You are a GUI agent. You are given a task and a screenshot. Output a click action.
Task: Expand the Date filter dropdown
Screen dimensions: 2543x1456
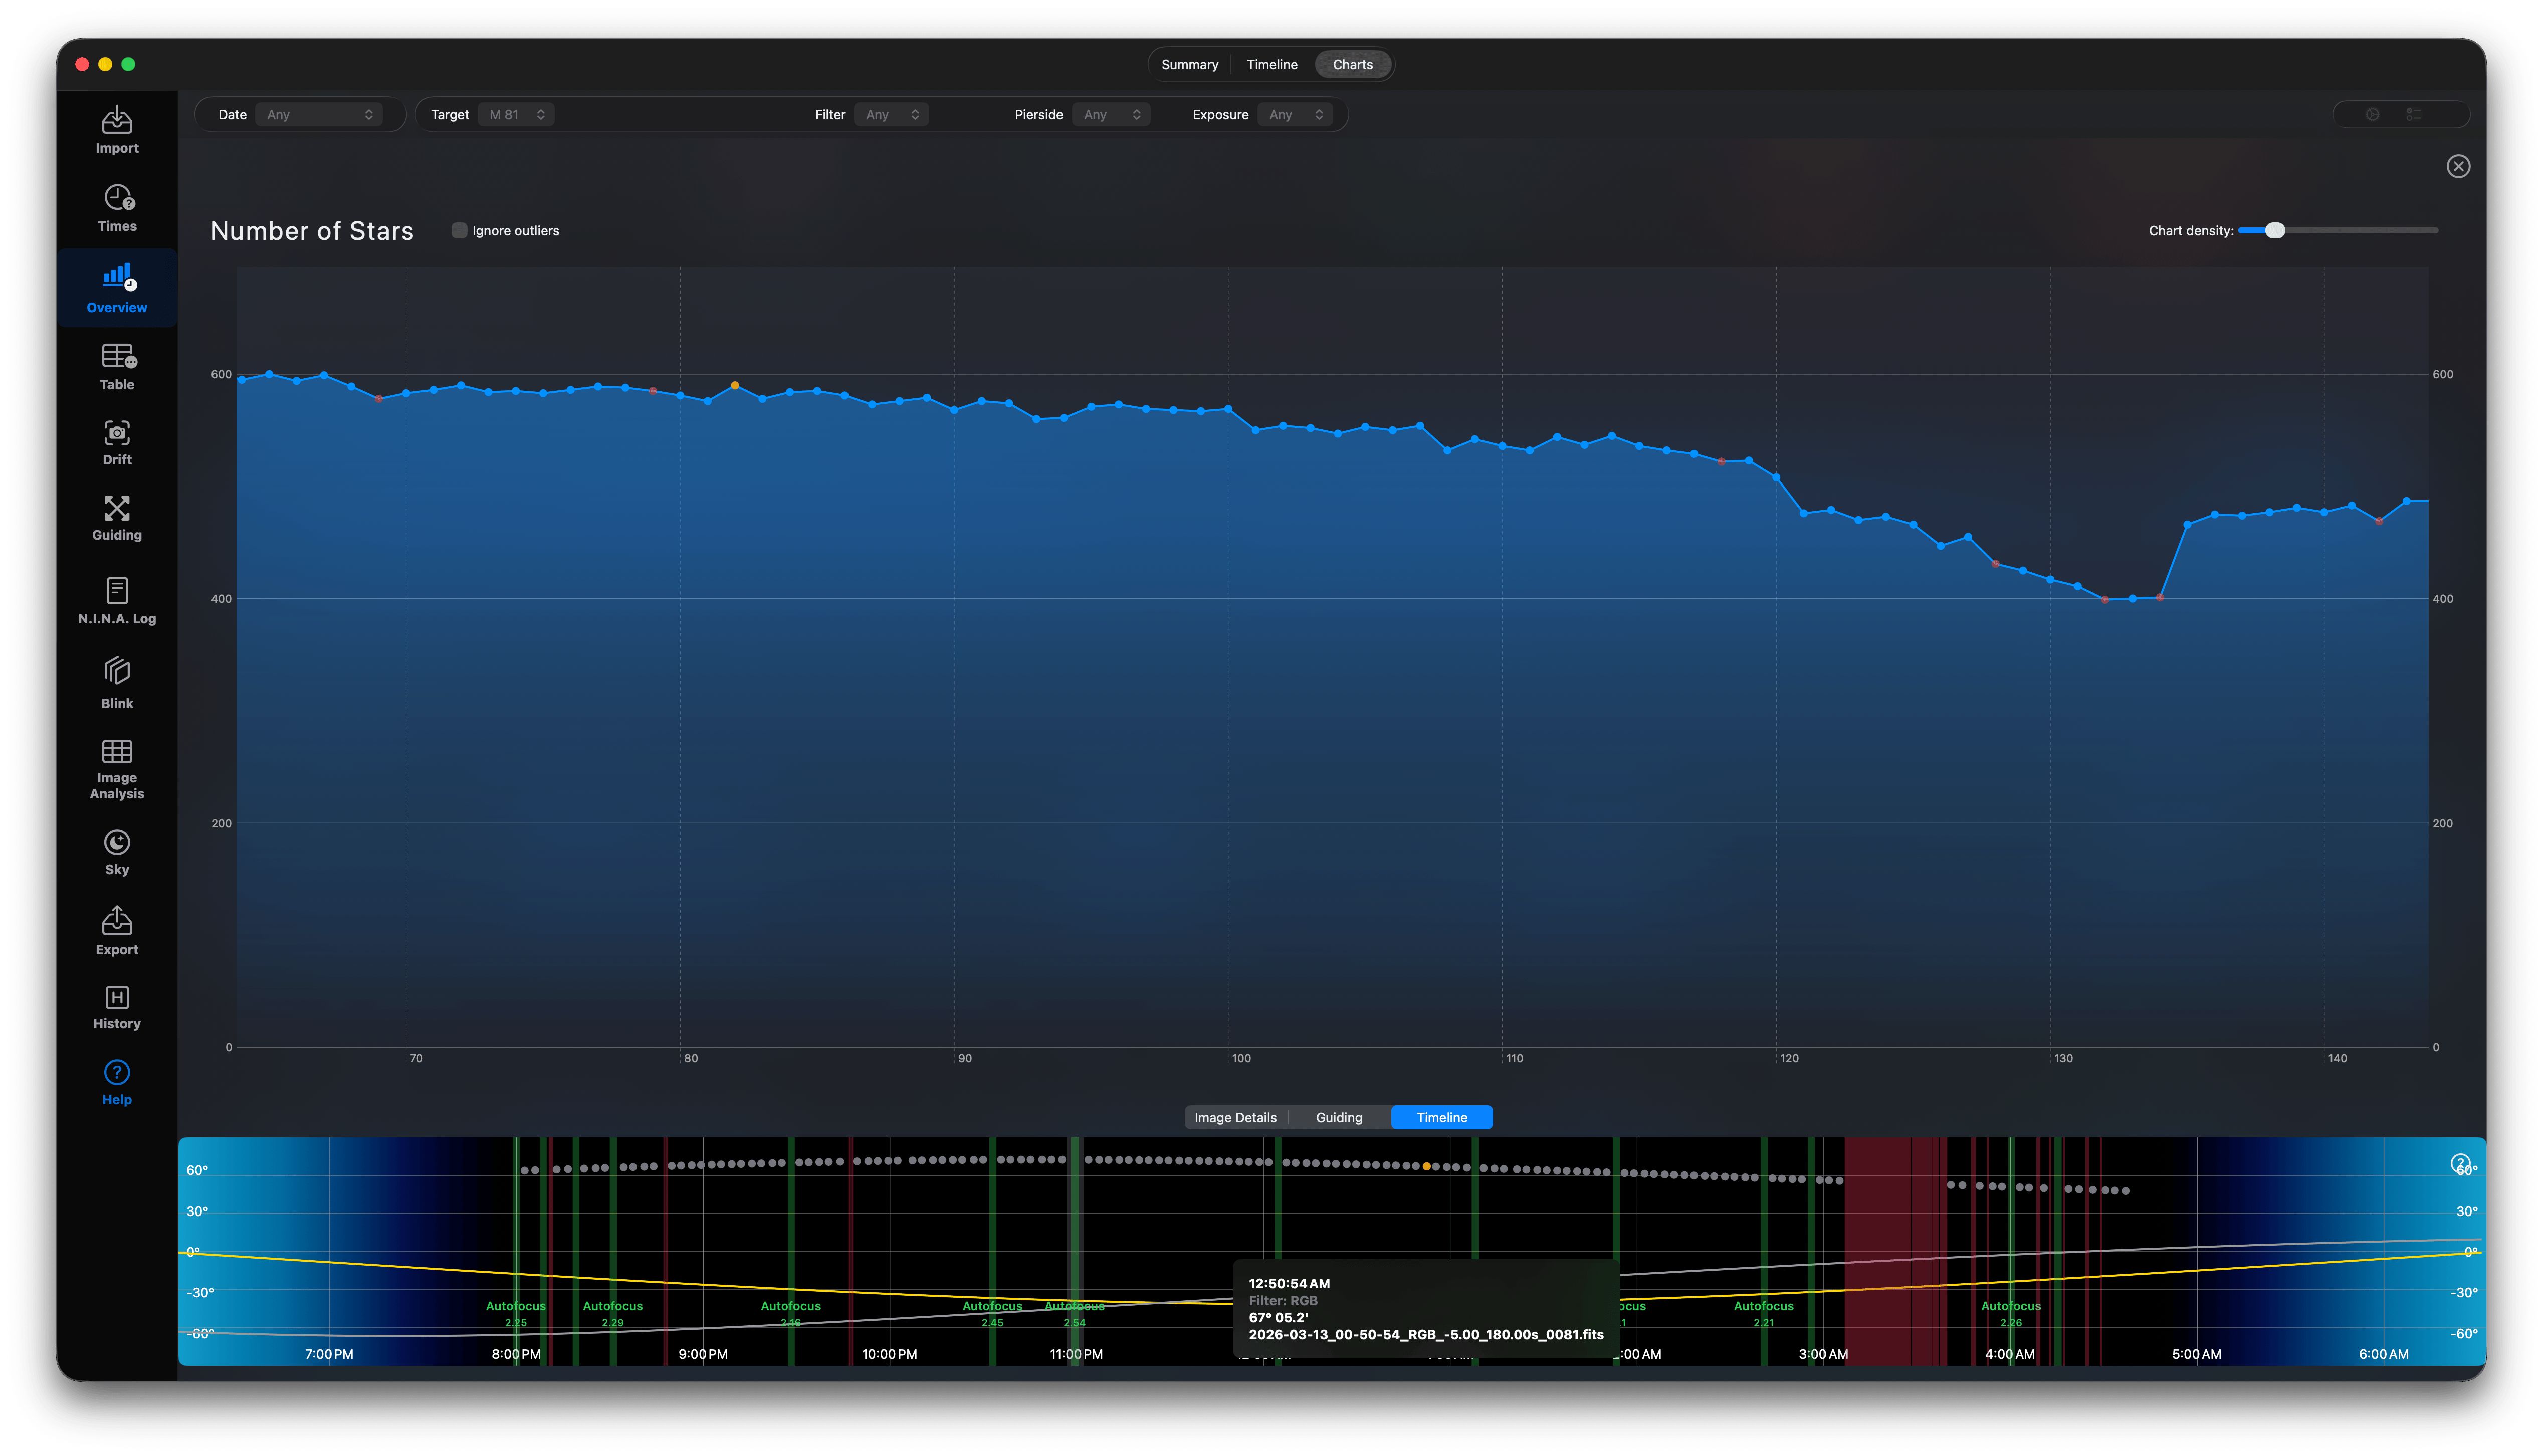(319, 114)
